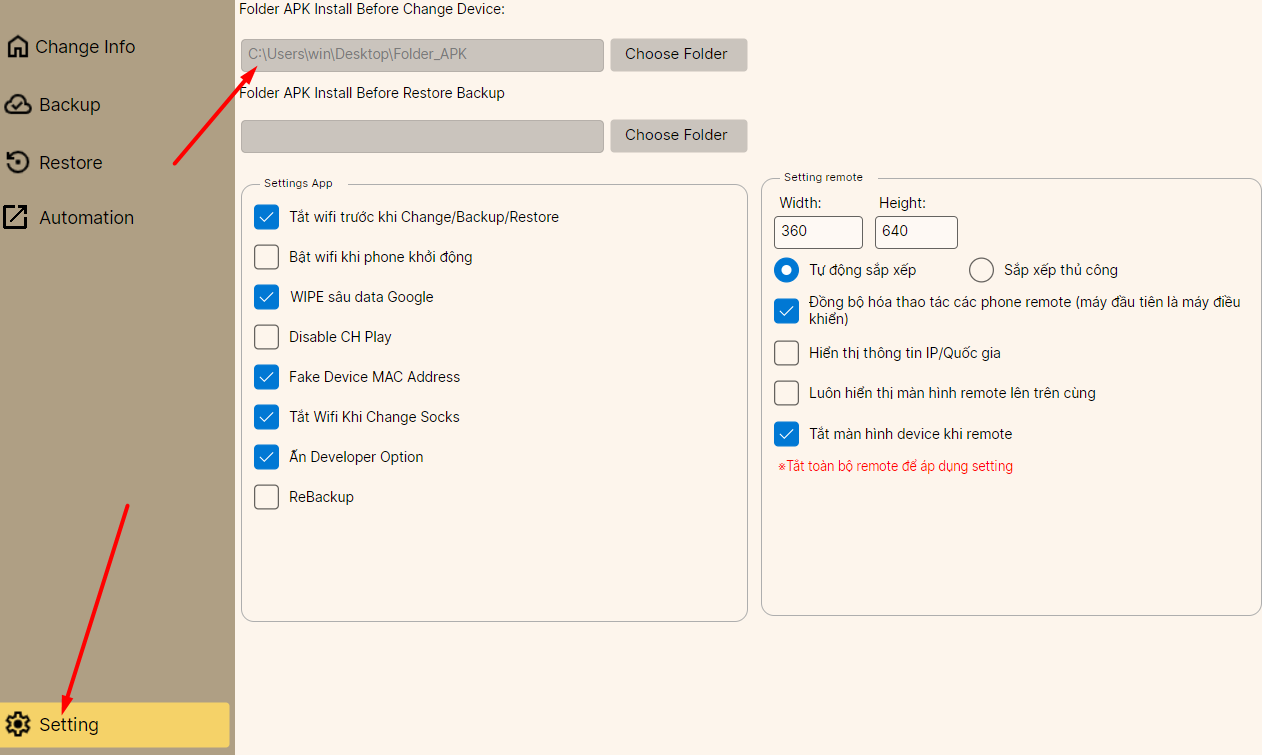The image size is (1262, 755).
Task: Select Sắp xếp thủ công radio button
Action: point(981,270)
